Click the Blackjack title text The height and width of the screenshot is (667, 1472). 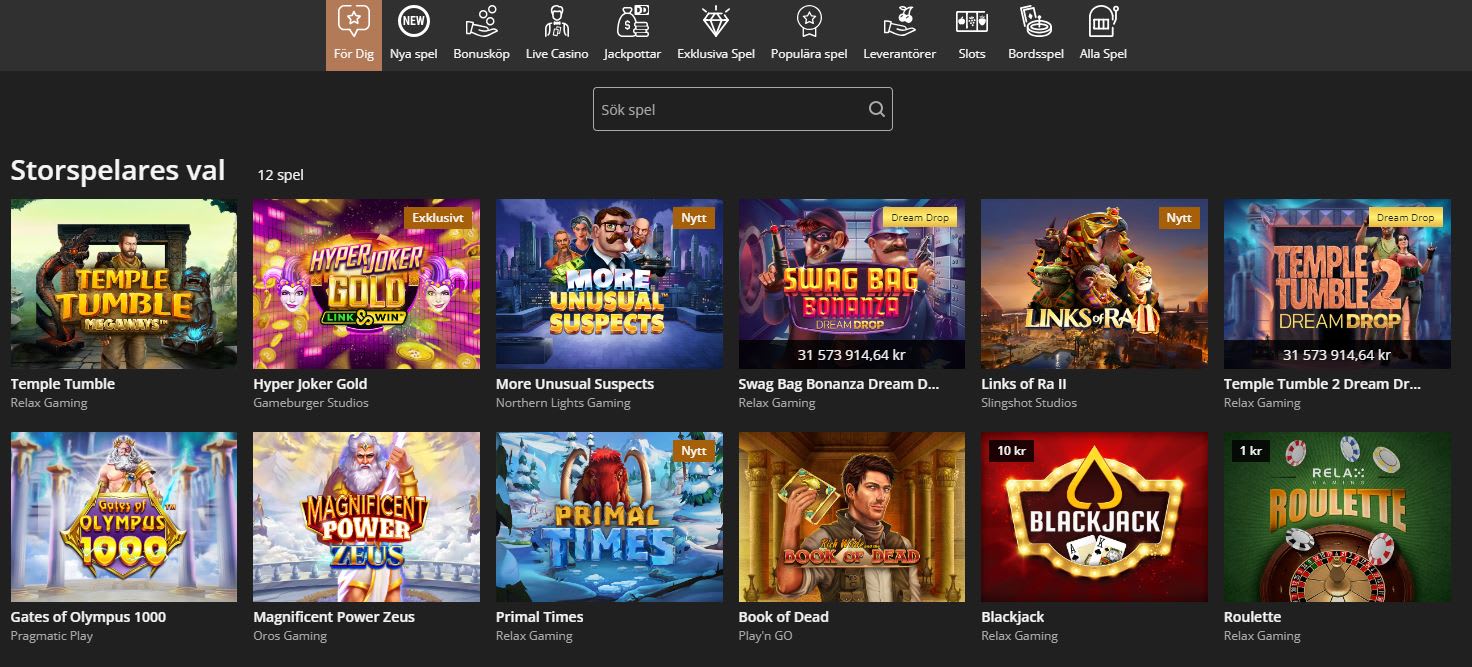(1013, 617)
